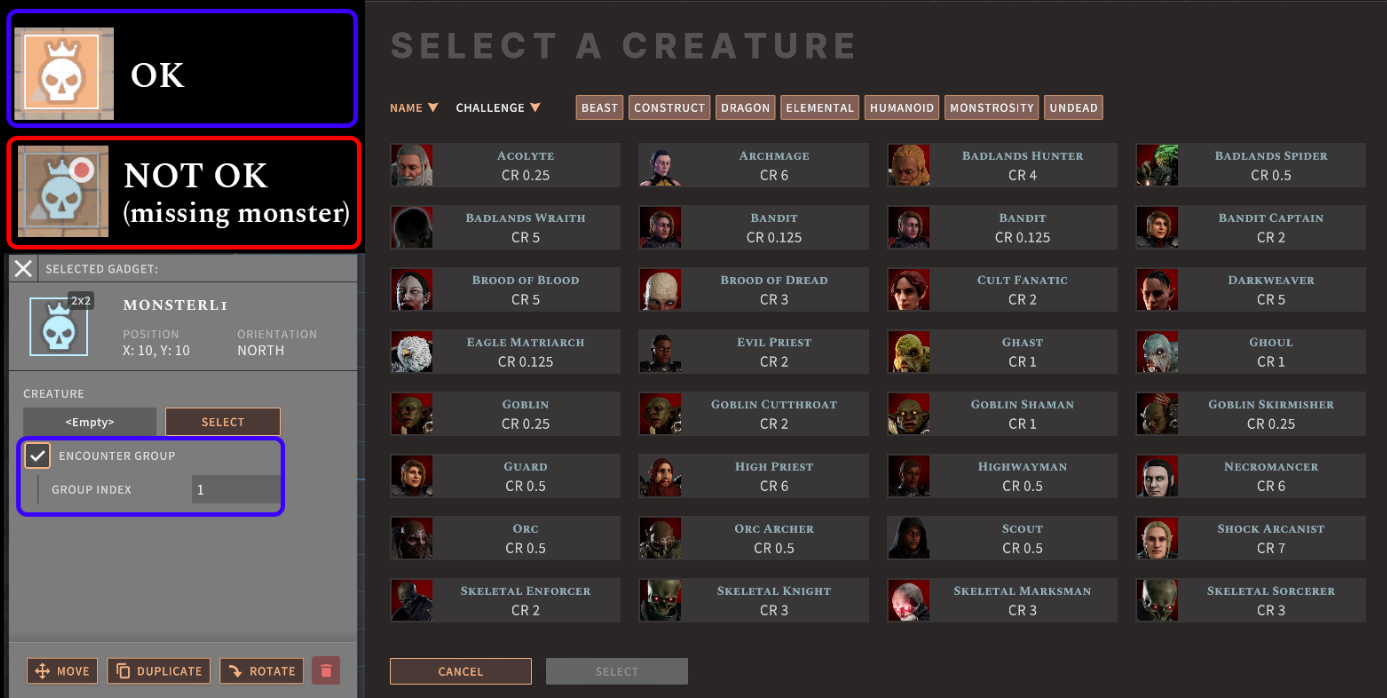Viewport: 1387px width, 698px height.
Task: Click the Move gadget button
Action: coord(62,671)
